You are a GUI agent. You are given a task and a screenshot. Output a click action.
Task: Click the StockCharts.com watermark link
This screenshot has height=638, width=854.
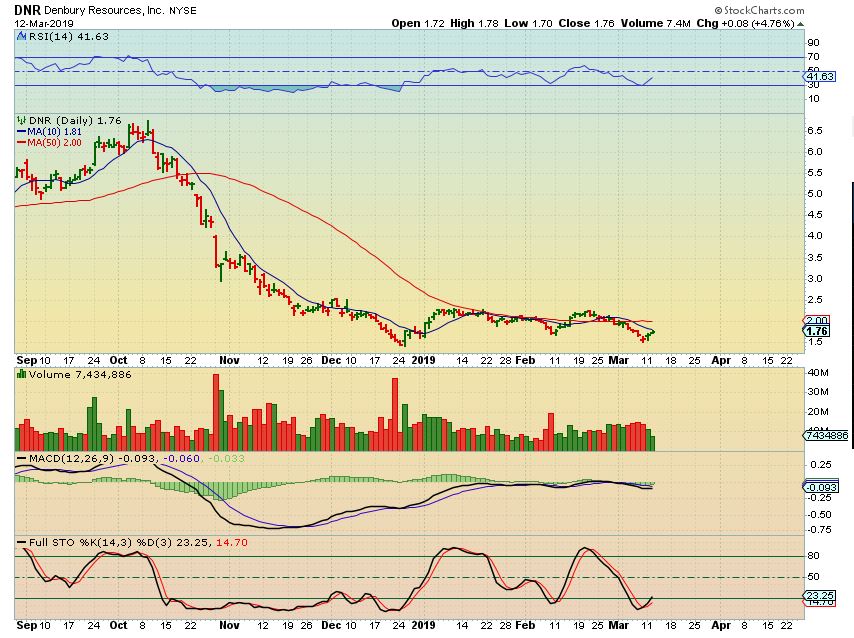pos(759,10)
